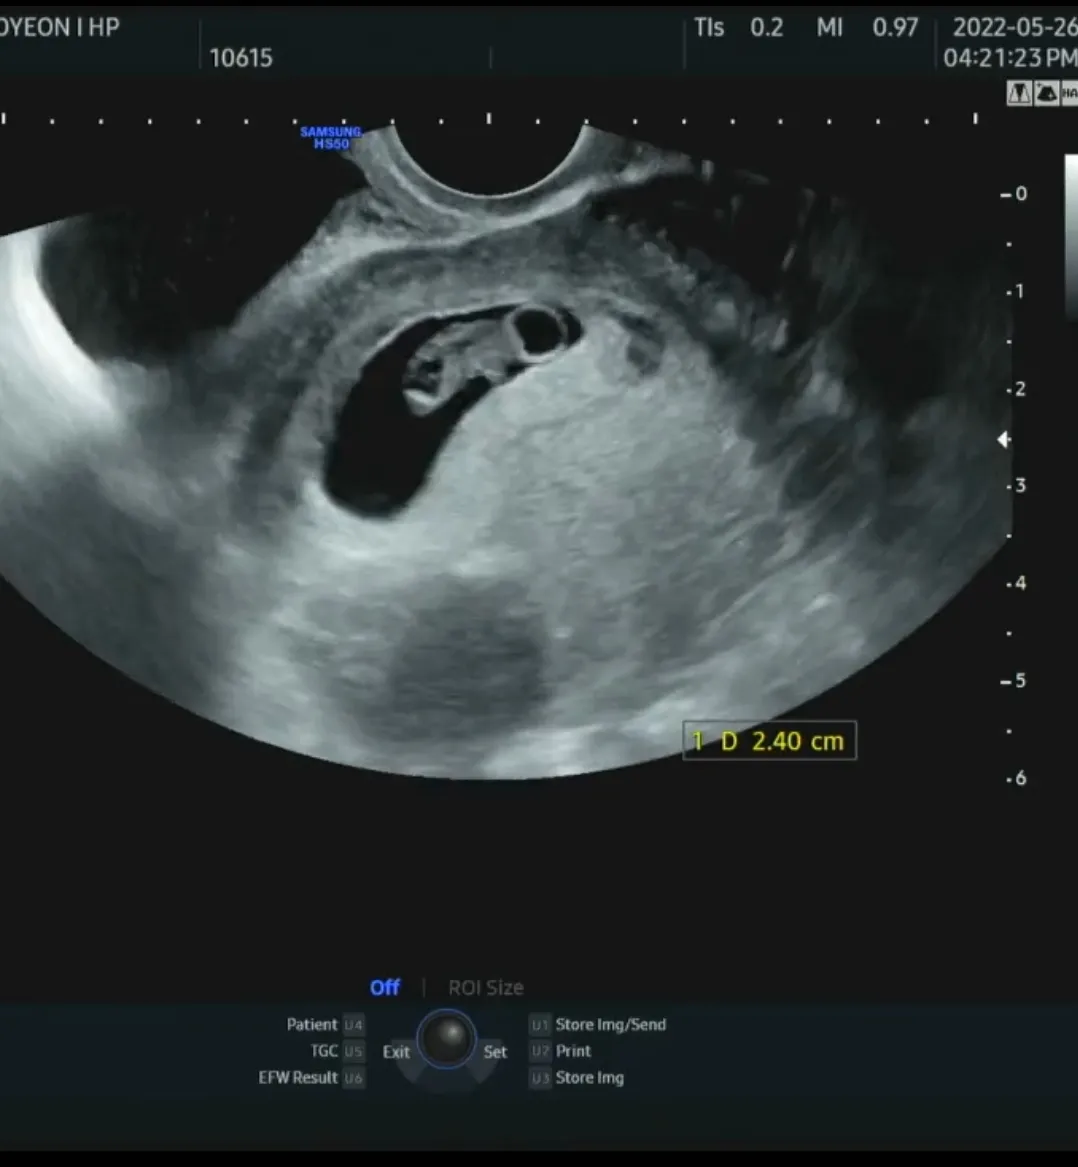Click the U4 key badge beside Patient

click(354, 1025)
